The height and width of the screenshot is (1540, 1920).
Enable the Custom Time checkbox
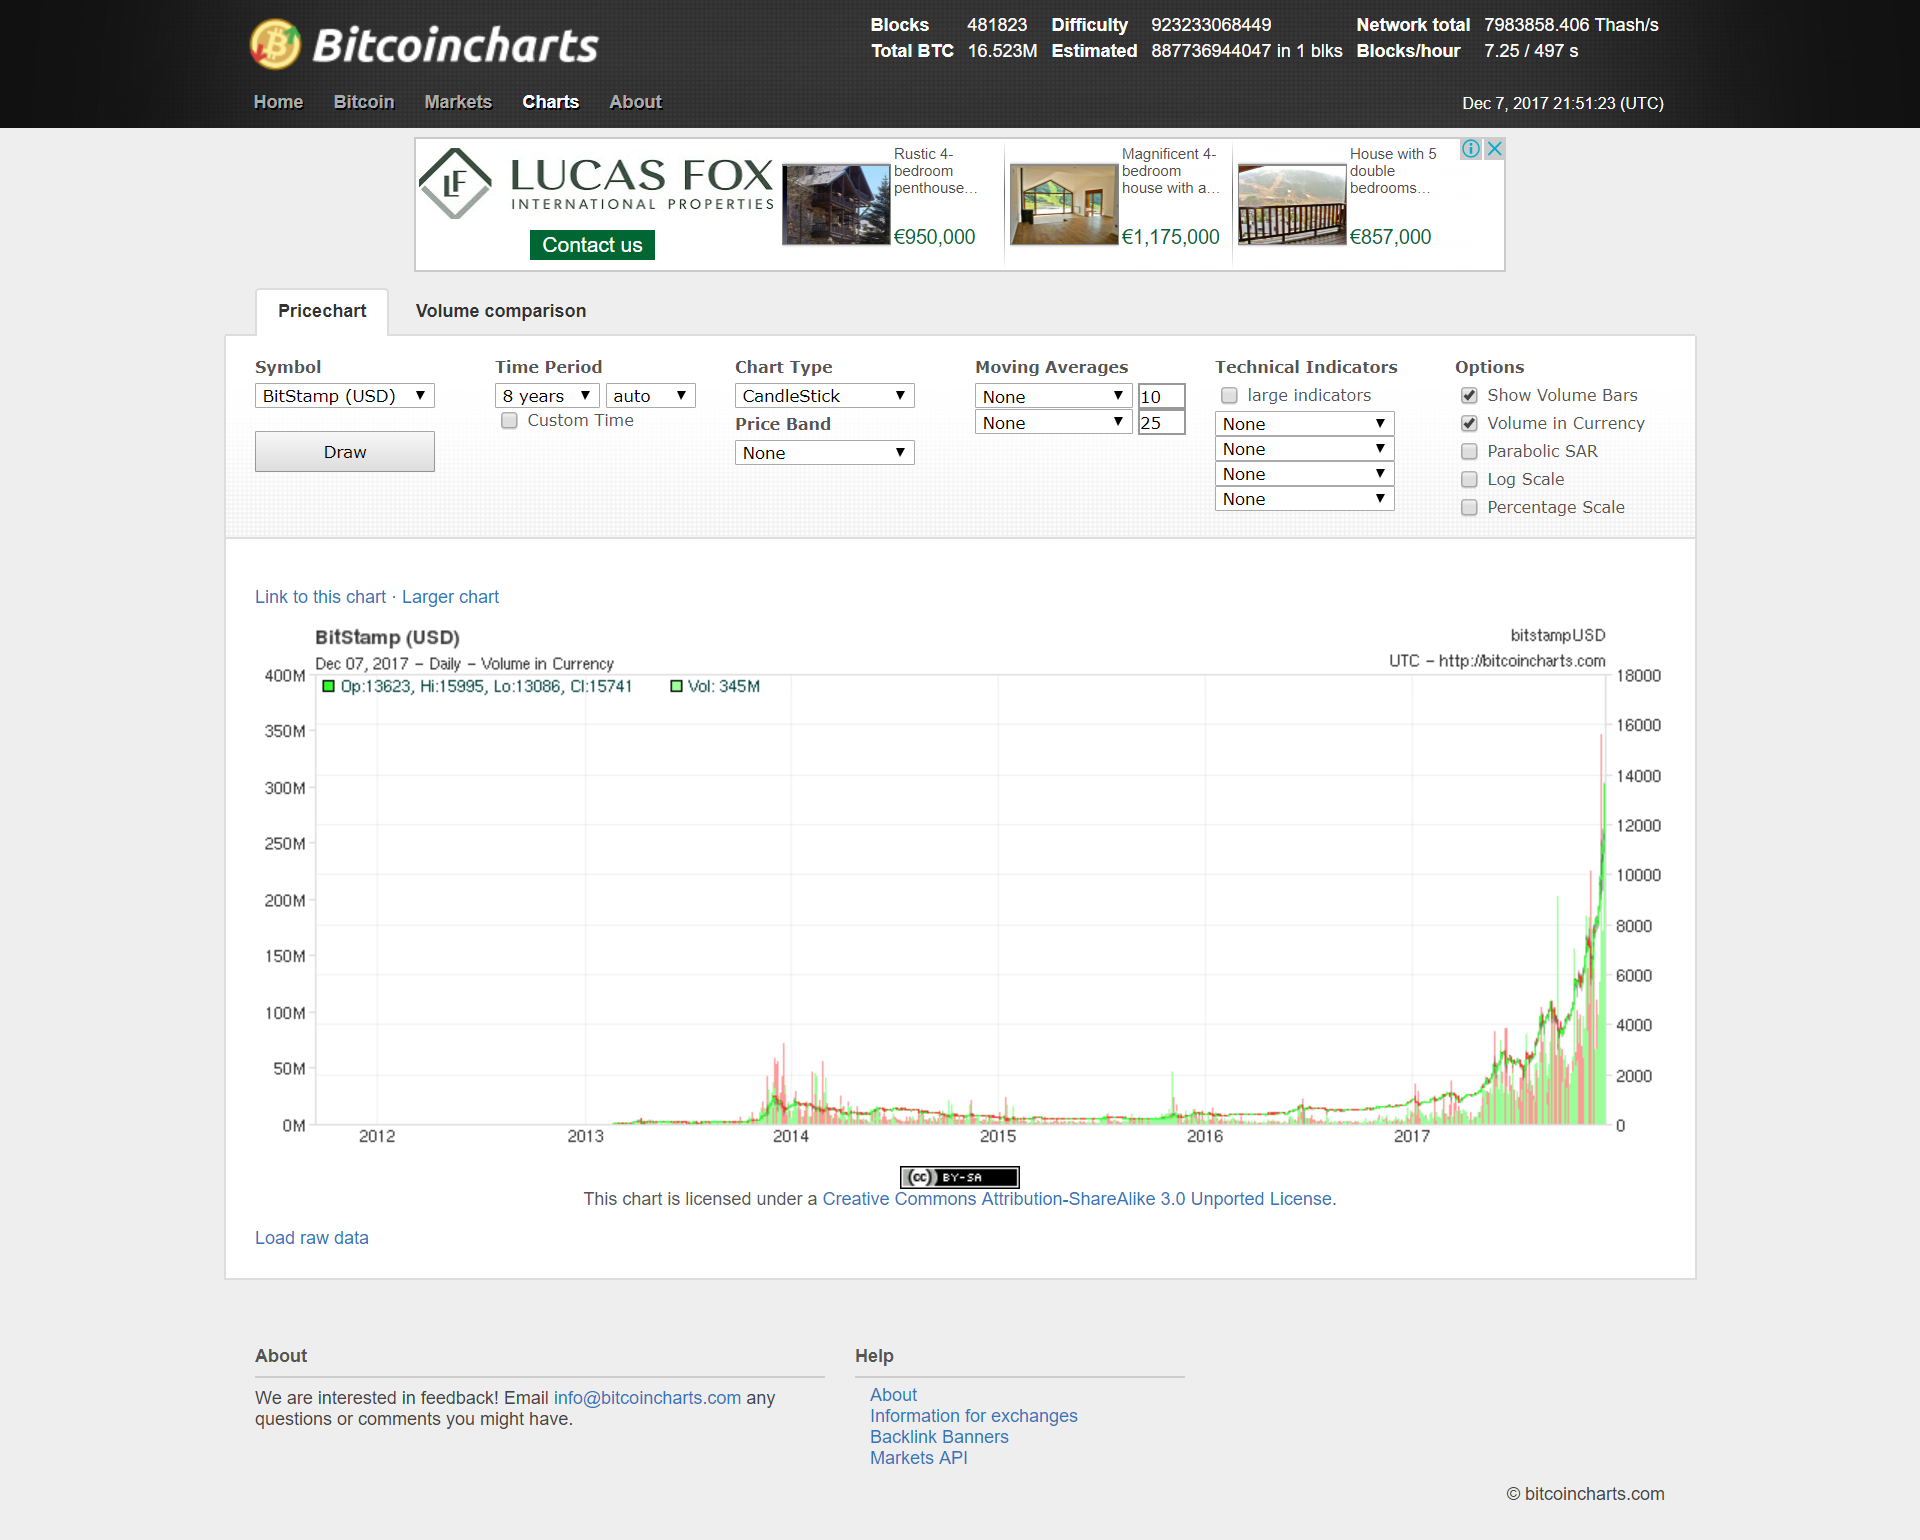510,420
